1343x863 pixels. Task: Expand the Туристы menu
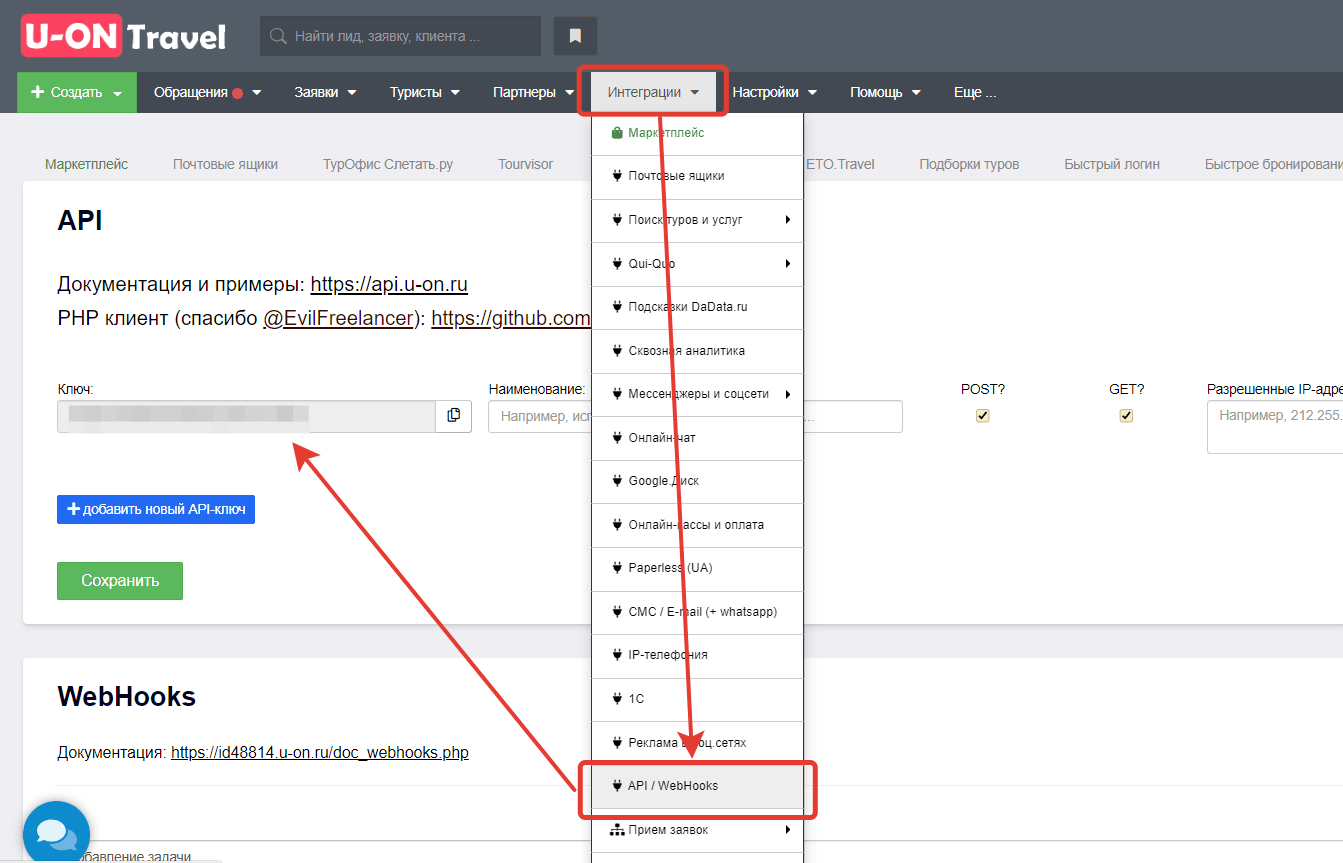click(425, 92)
